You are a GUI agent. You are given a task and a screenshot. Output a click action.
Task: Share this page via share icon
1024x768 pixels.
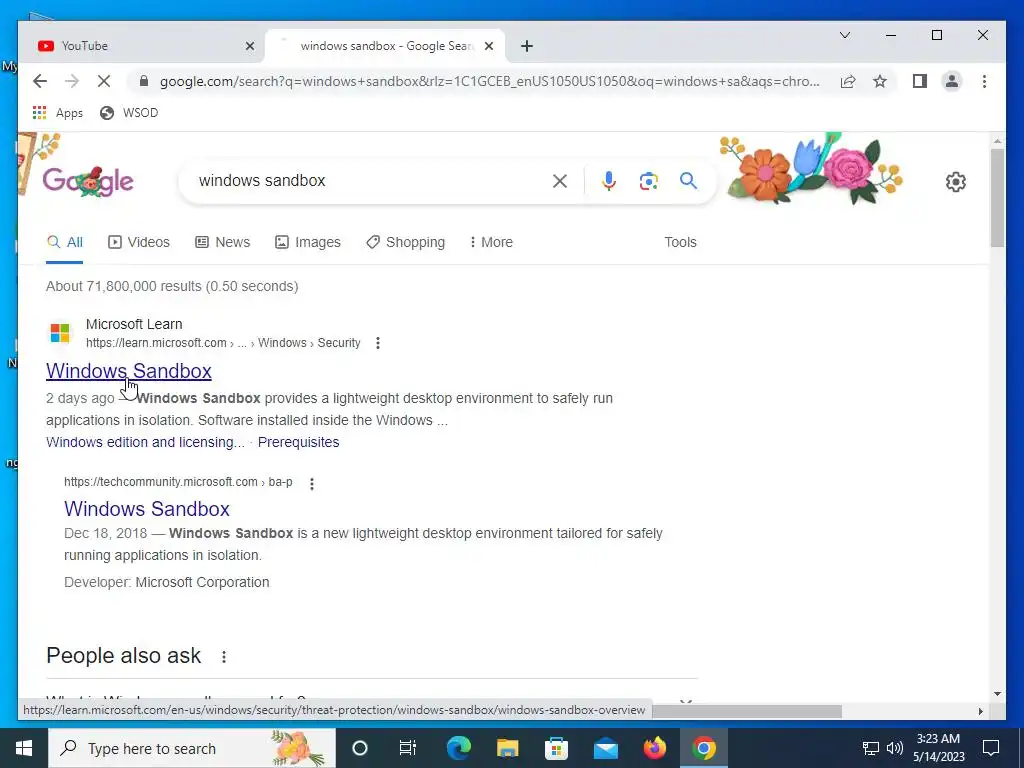(x=848, y=81)
